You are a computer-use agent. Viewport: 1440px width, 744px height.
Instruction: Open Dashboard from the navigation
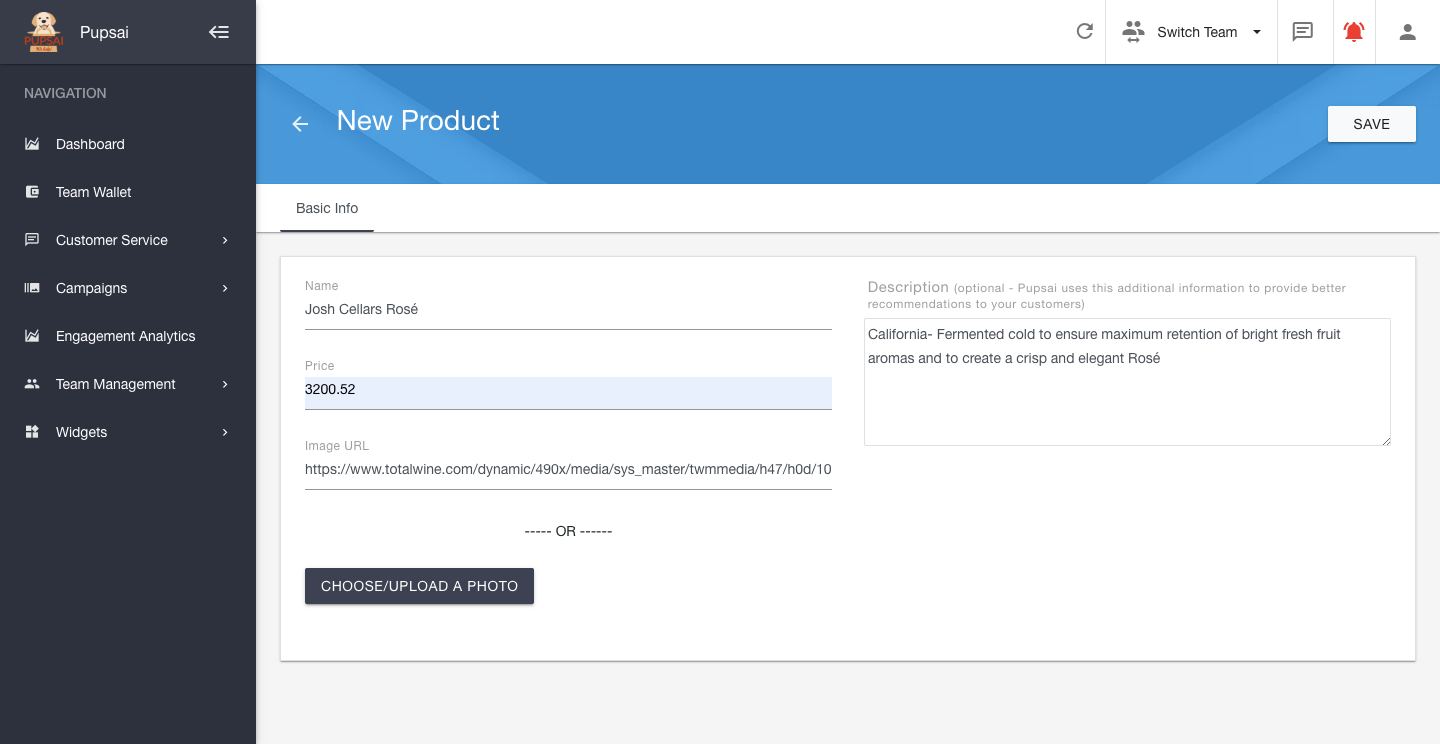pyautogui.click(x=90, y=144)
